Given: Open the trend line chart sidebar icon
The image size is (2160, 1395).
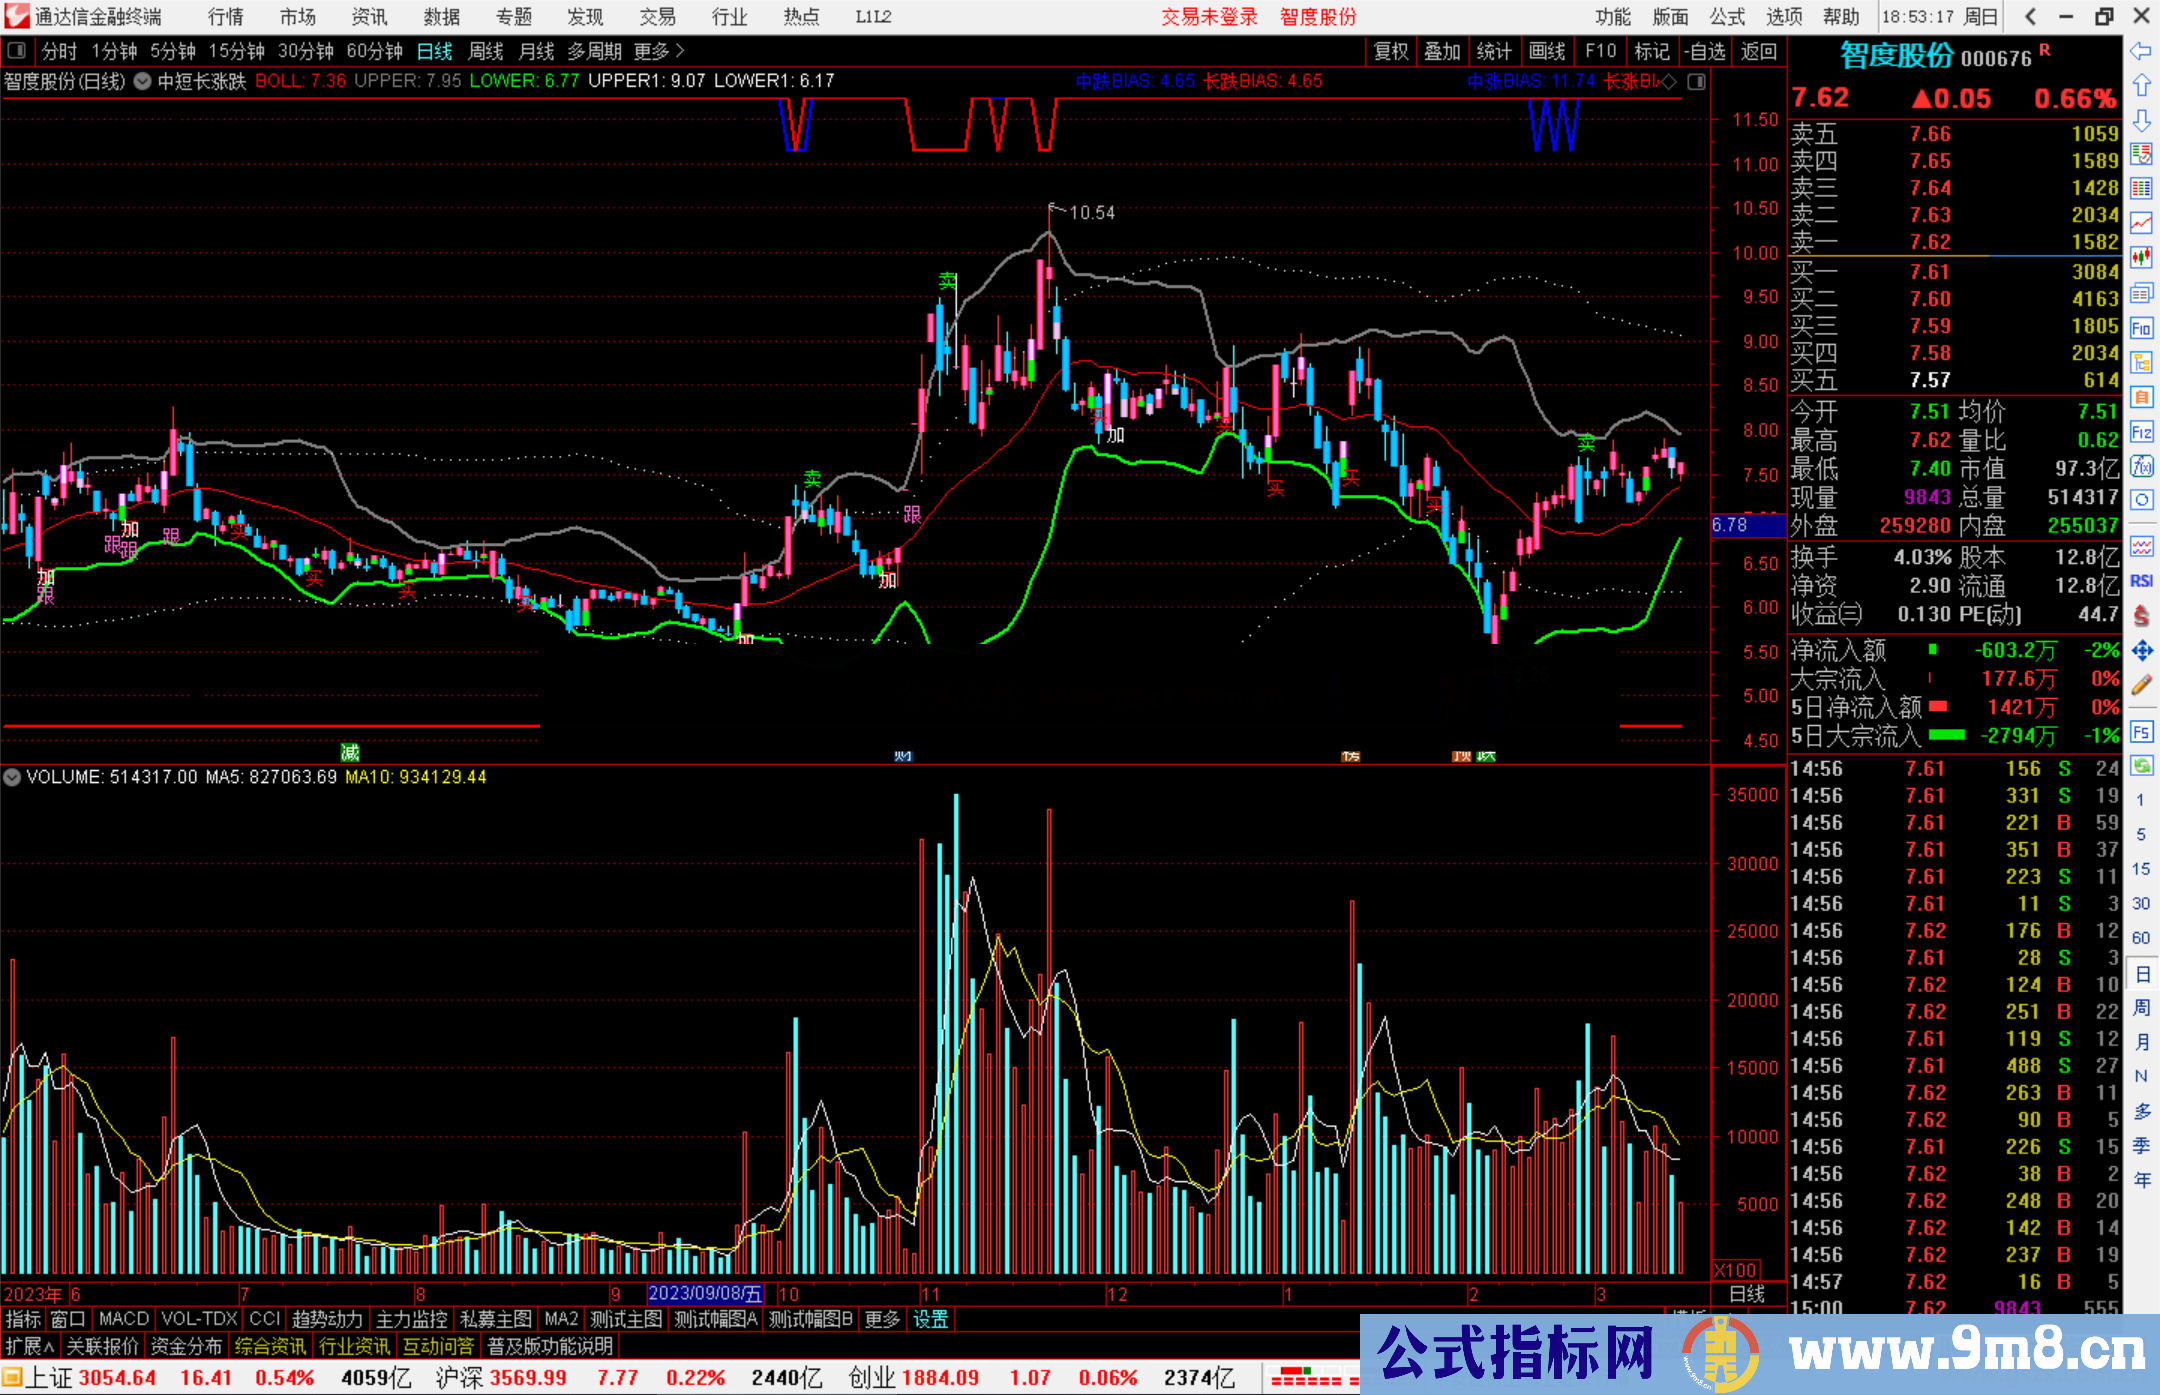Looking at the screenshot, I should [2141, 223].
